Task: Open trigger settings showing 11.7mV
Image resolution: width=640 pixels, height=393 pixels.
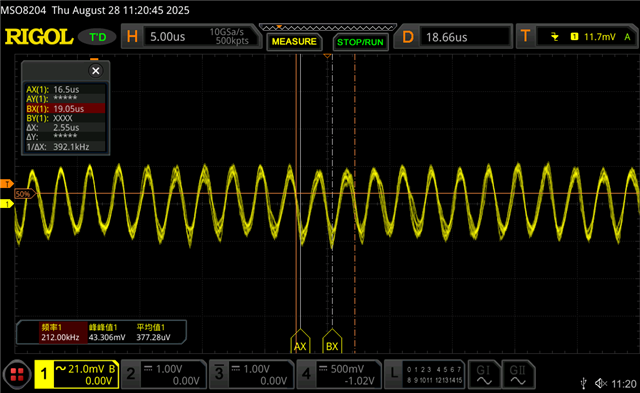Action: coord(576,37)
